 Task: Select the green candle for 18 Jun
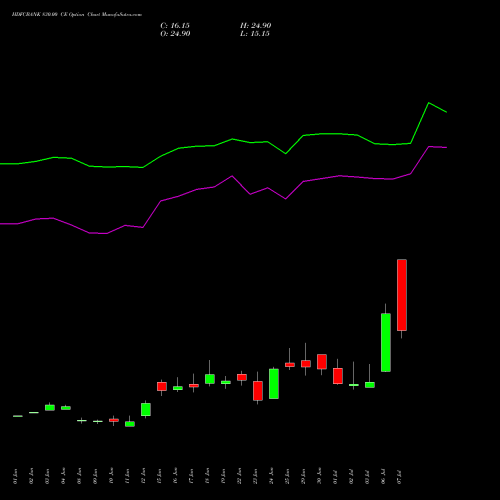[x=210, y=379]
